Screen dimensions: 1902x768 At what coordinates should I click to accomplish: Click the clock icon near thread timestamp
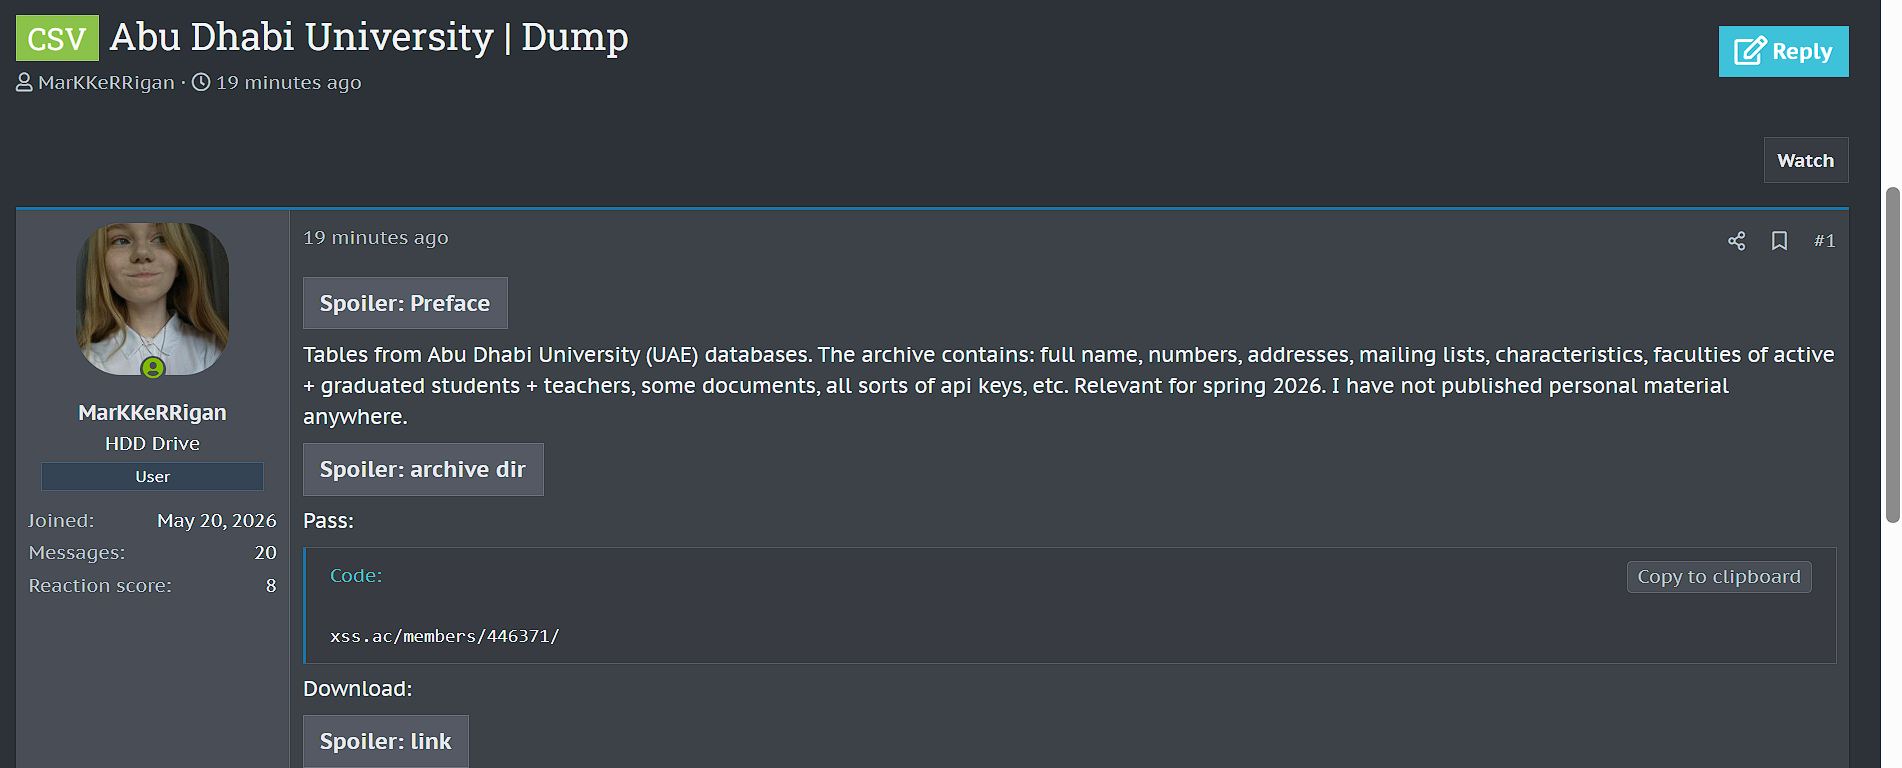201,82
